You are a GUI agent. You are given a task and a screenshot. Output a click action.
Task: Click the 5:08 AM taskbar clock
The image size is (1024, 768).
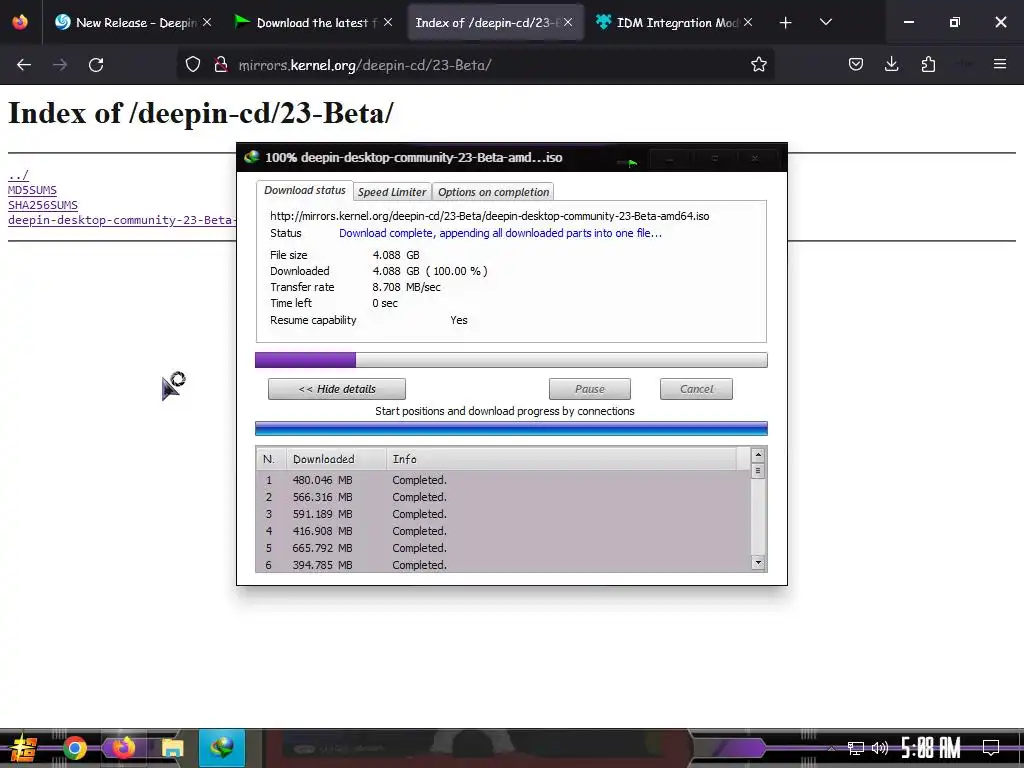(931, 748)
